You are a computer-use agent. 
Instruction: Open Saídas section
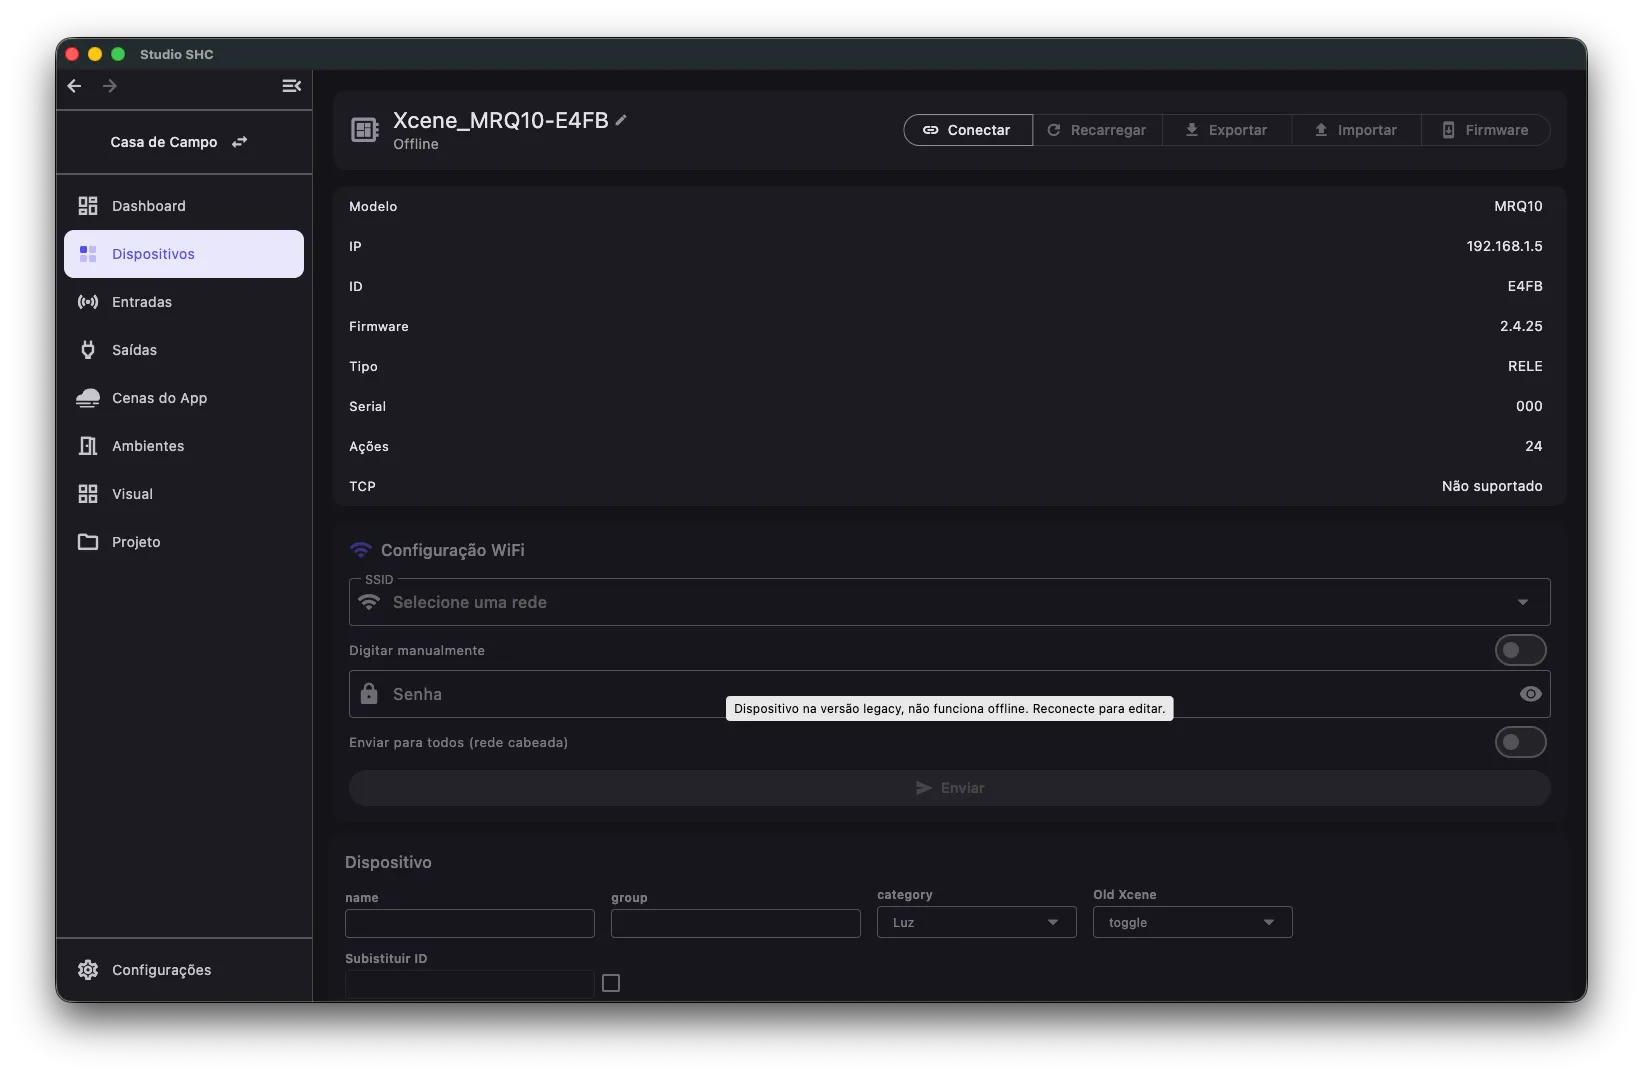click(x=184, y=350)
